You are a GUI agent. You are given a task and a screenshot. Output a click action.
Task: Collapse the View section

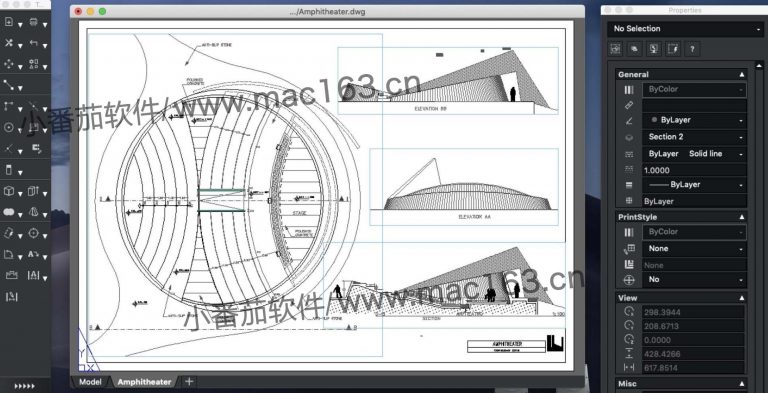tap(742, 298)
